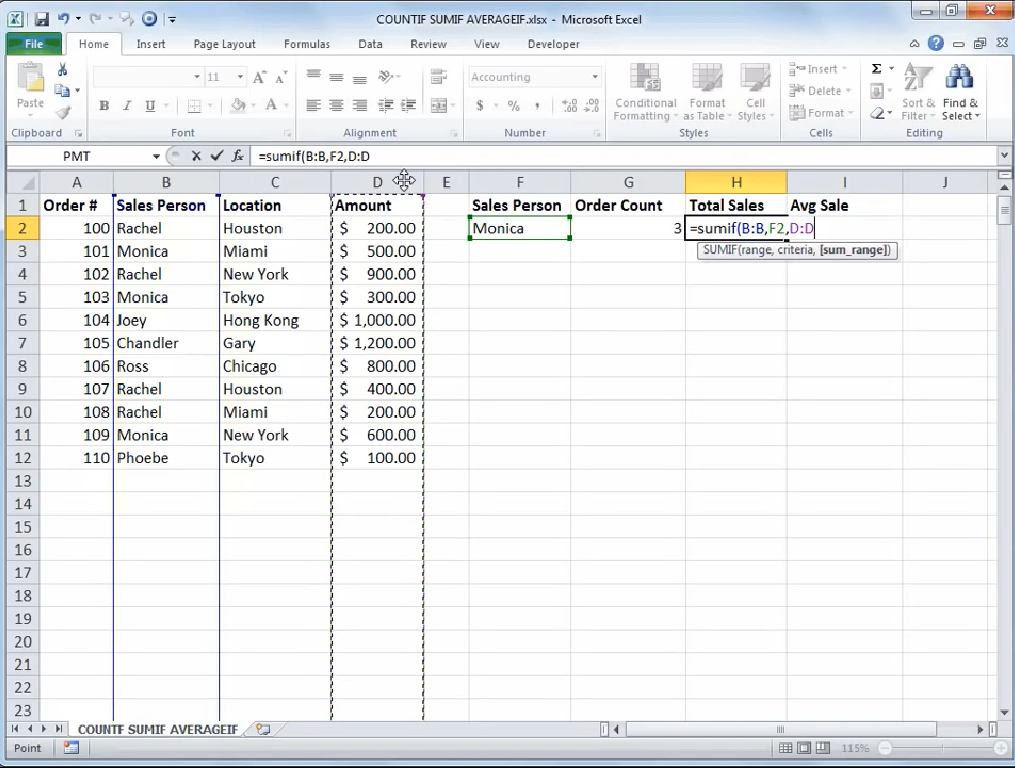Select the COUNTIF SUMIF AVERAGEIF sheet tab
The image size is (1015, 768).
156,729
